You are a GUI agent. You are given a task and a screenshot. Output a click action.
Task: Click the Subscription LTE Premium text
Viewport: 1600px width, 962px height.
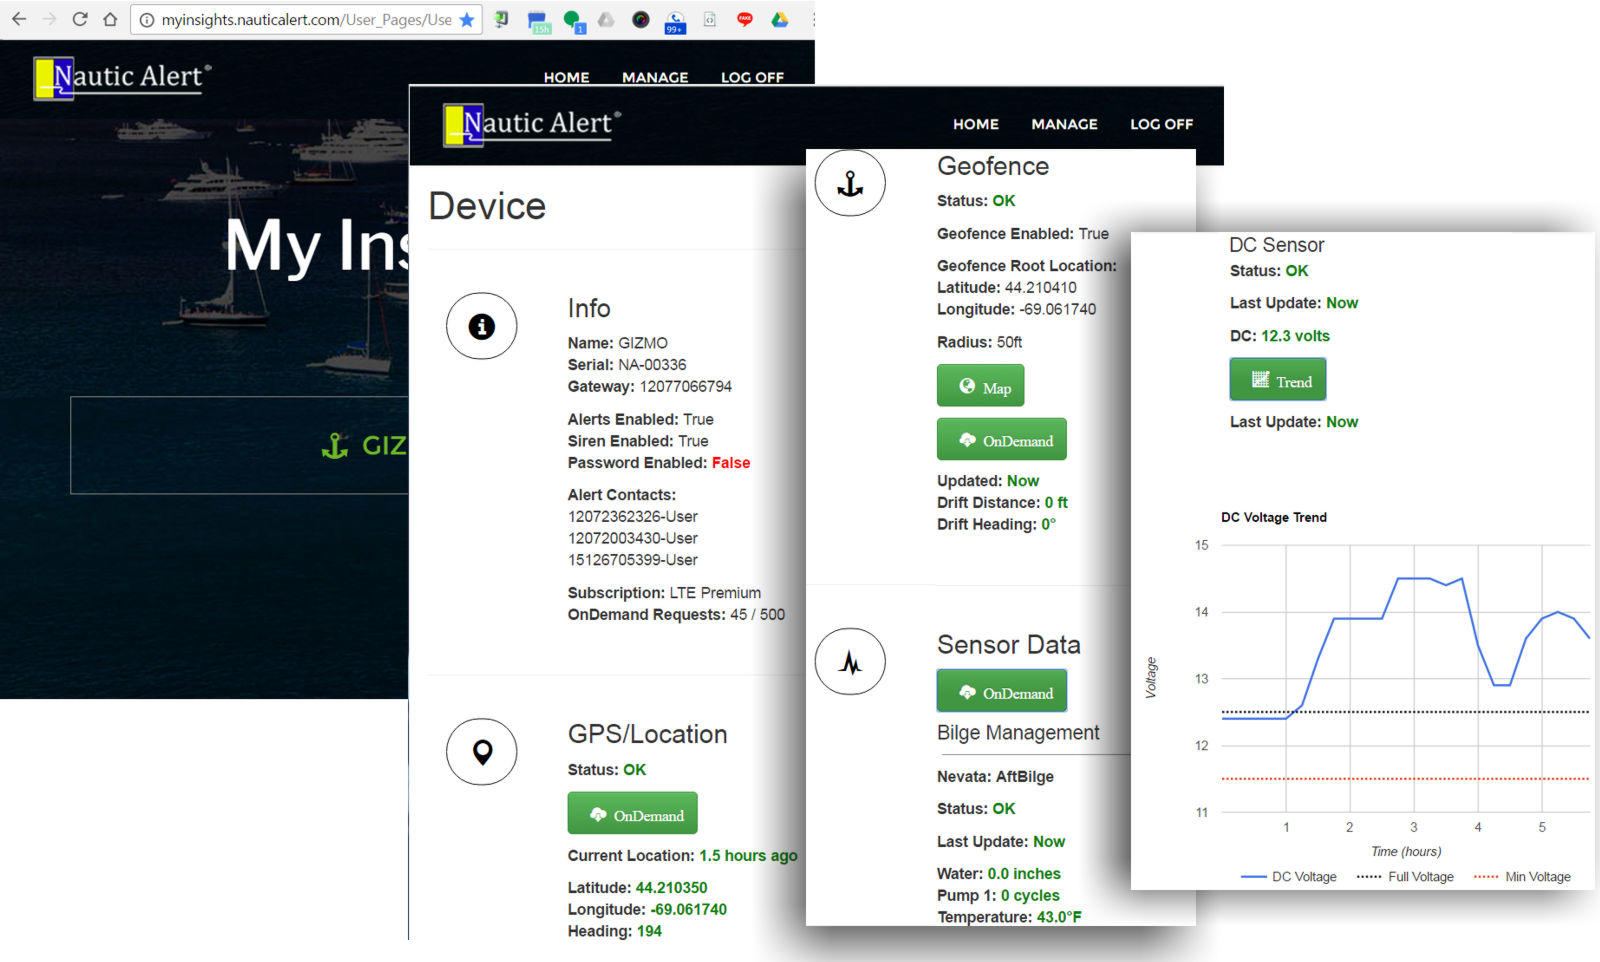tap(664, 593)
